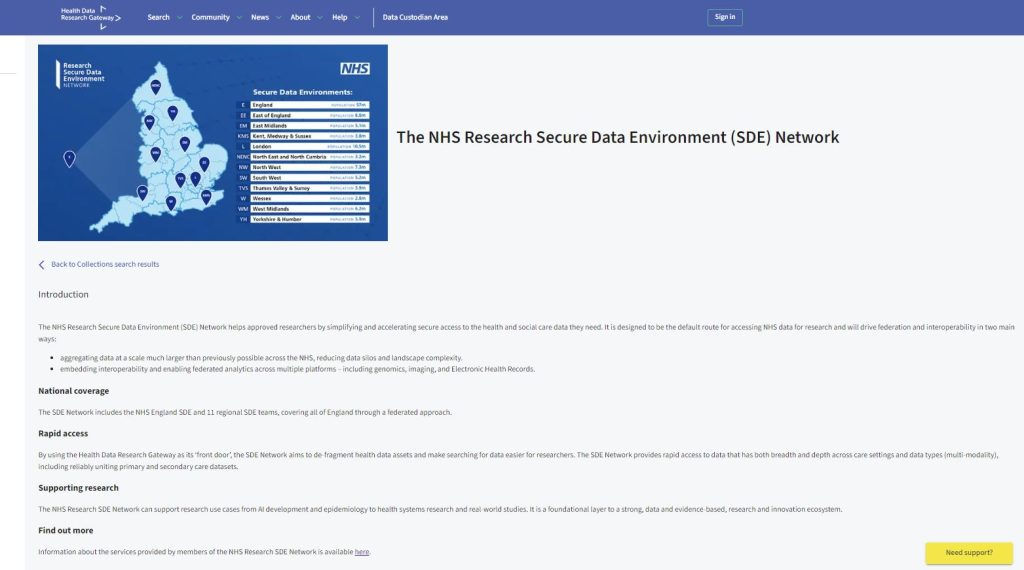The width and height of the screenshot is (1024, 570).
Task: Click the Supporting research heading
Action: point(78,488)
